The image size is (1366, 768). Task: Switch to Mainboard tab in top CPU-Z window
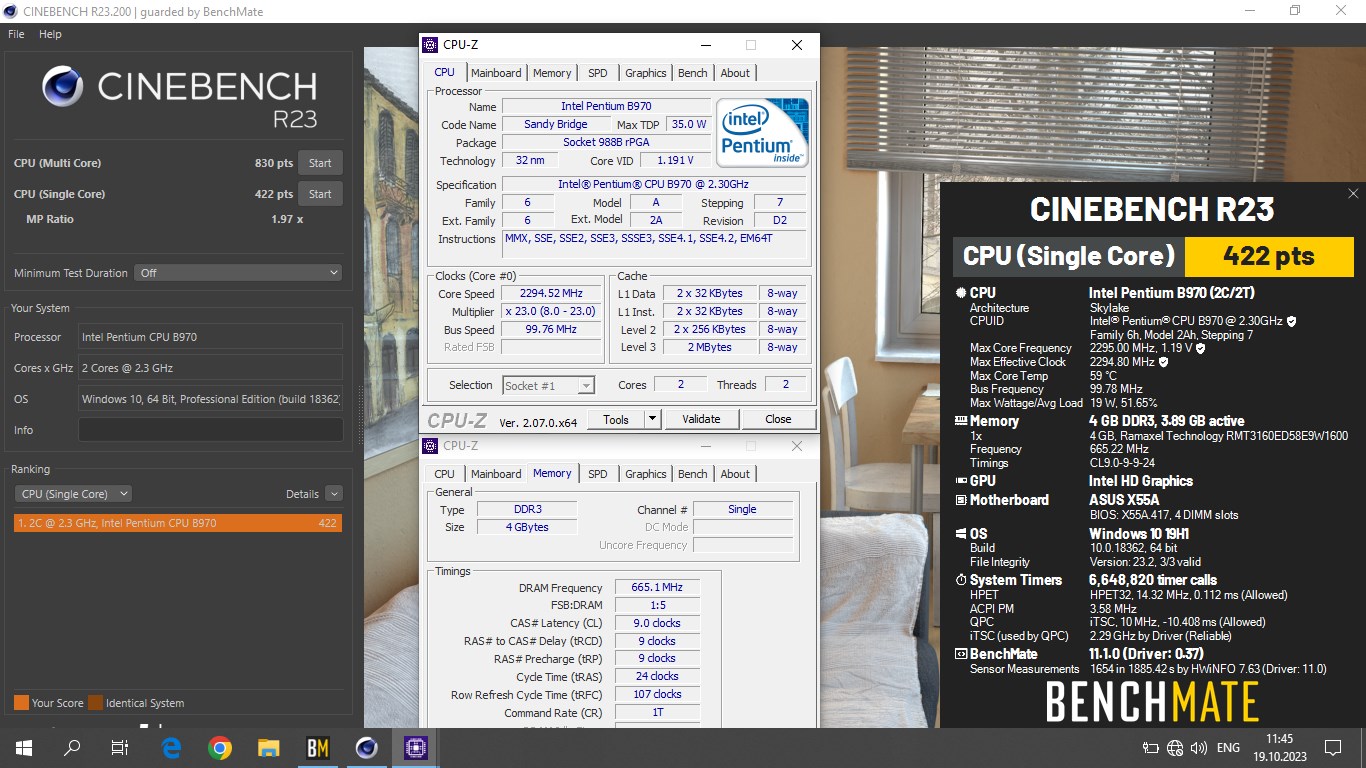pos(496,73)
